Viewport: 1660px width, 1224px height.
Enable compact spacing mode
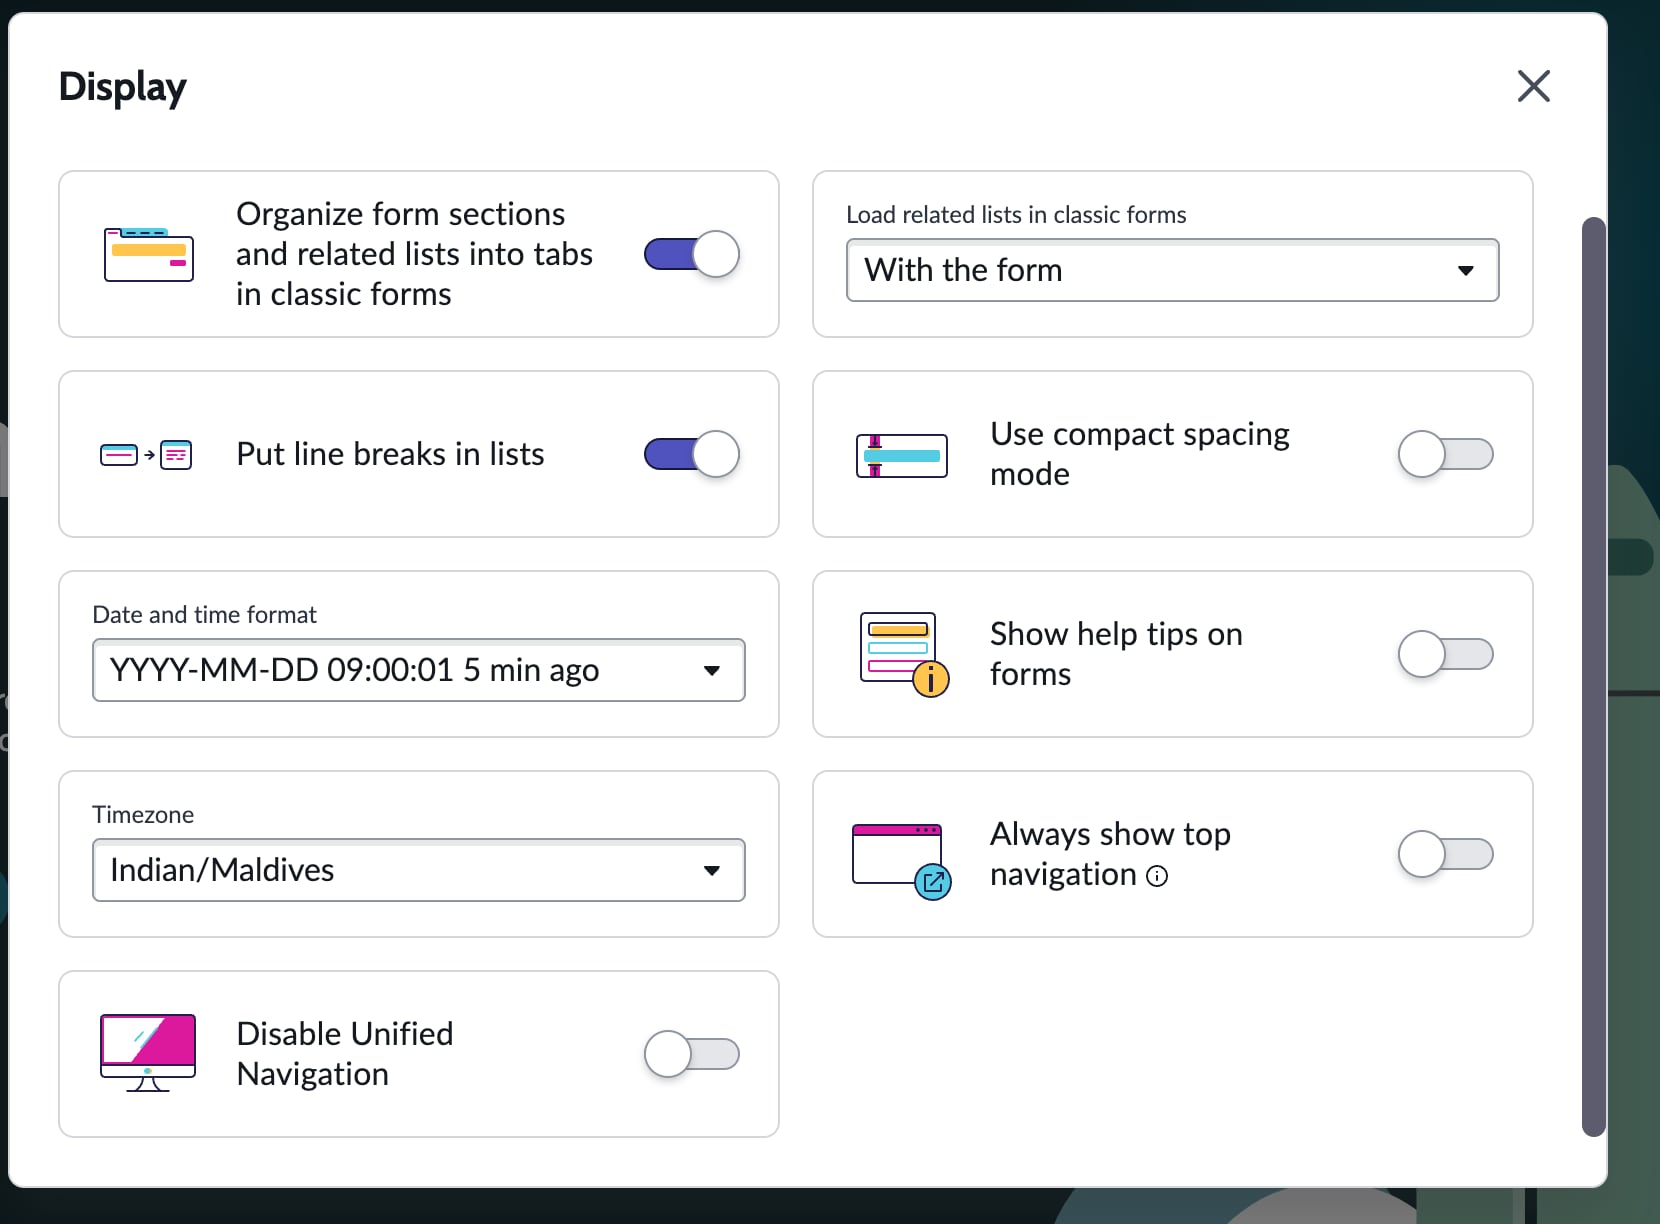pos(1445,455)
